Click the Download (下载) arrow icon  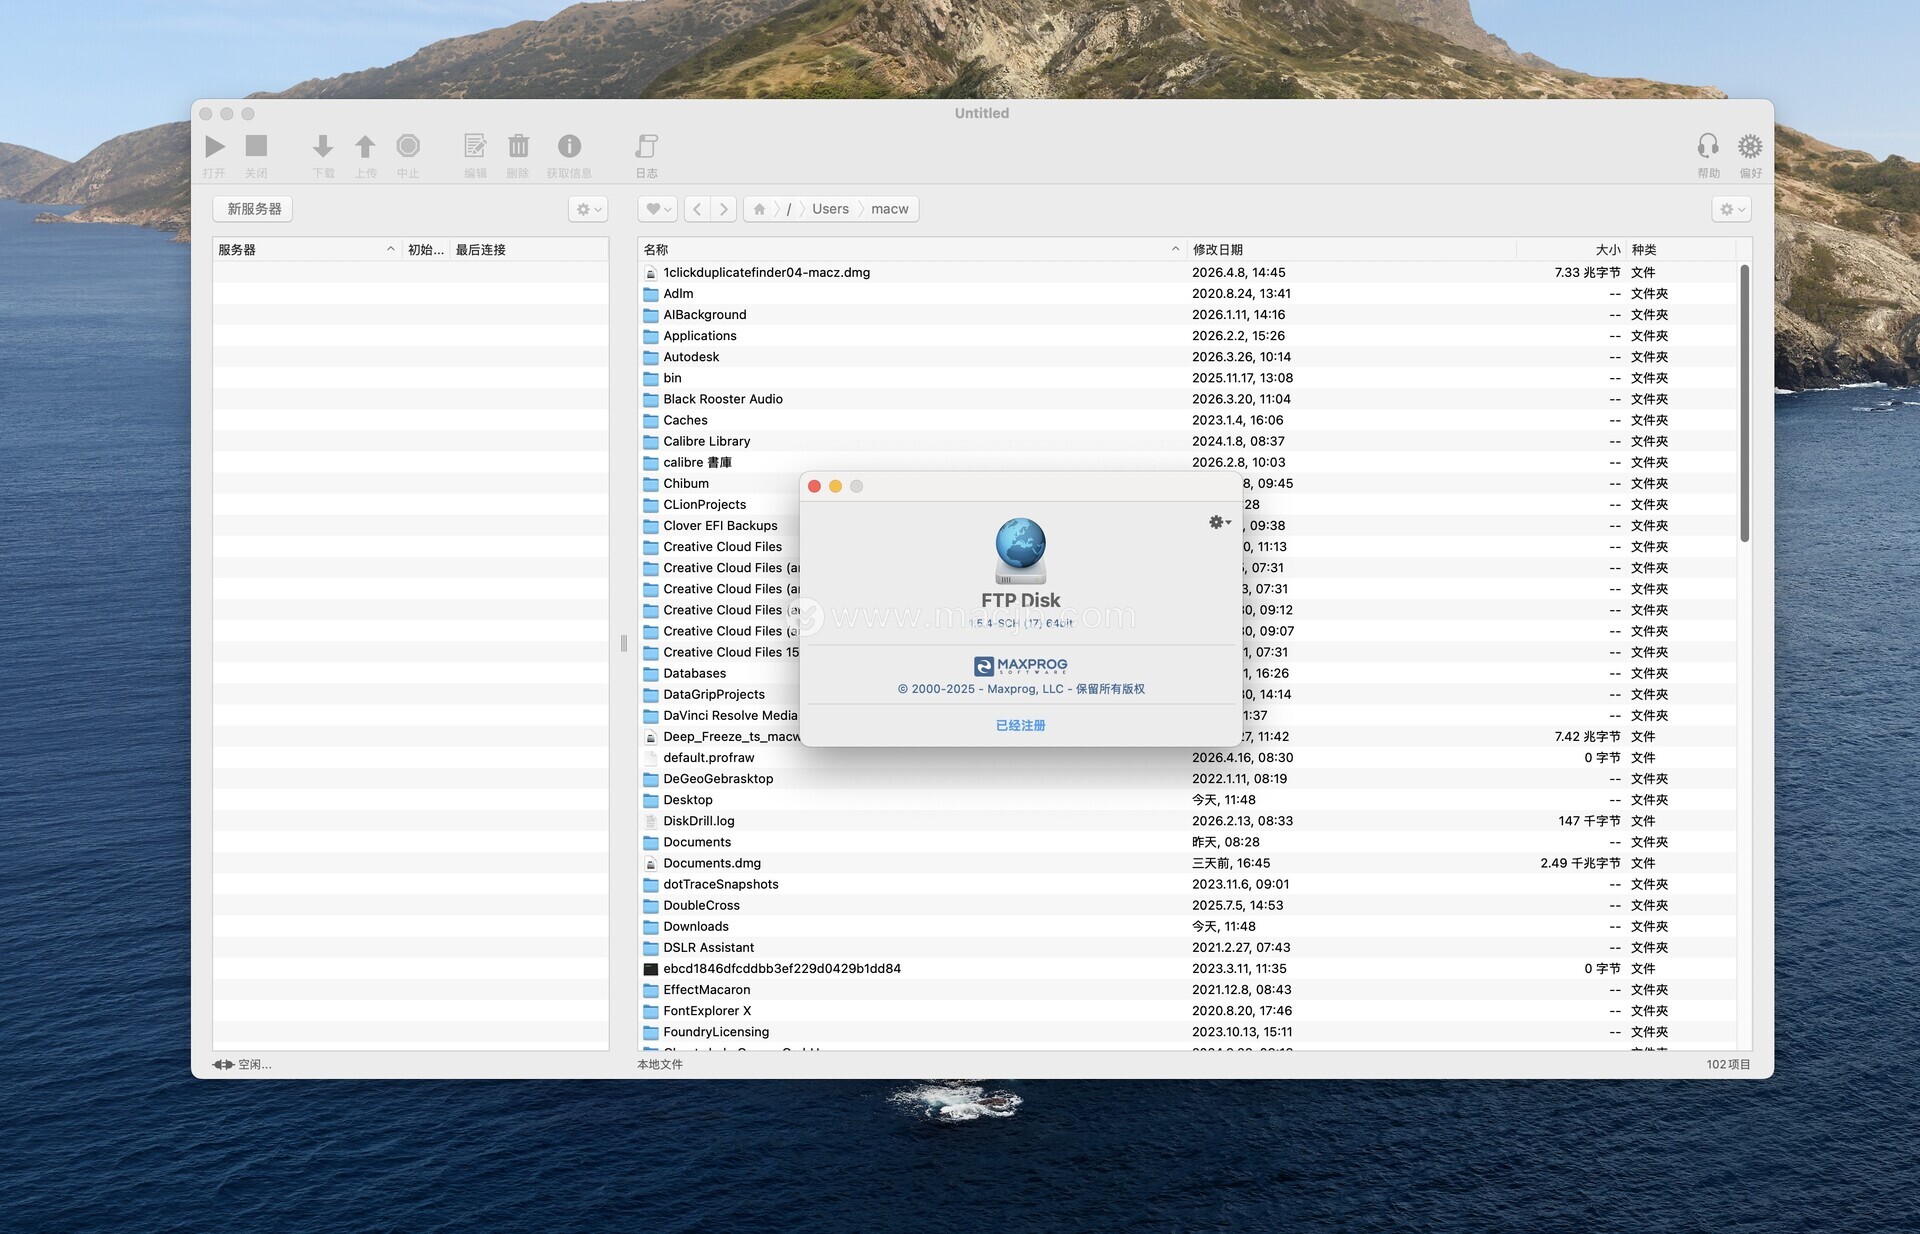[322, 147]
